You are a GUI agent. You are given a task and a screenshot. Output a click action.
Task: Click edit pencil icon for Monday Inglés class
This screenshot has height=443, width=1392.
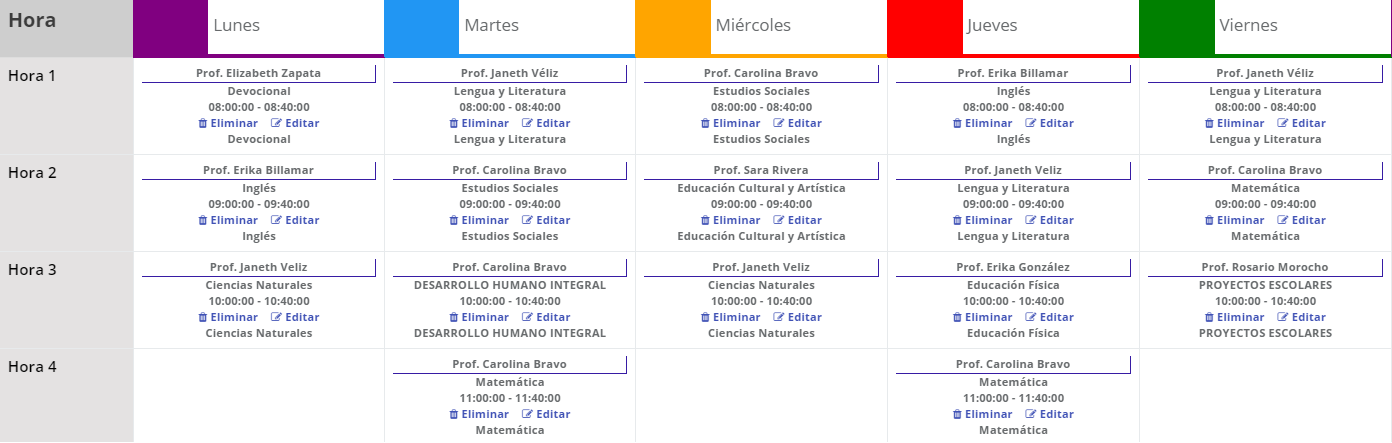277,220
